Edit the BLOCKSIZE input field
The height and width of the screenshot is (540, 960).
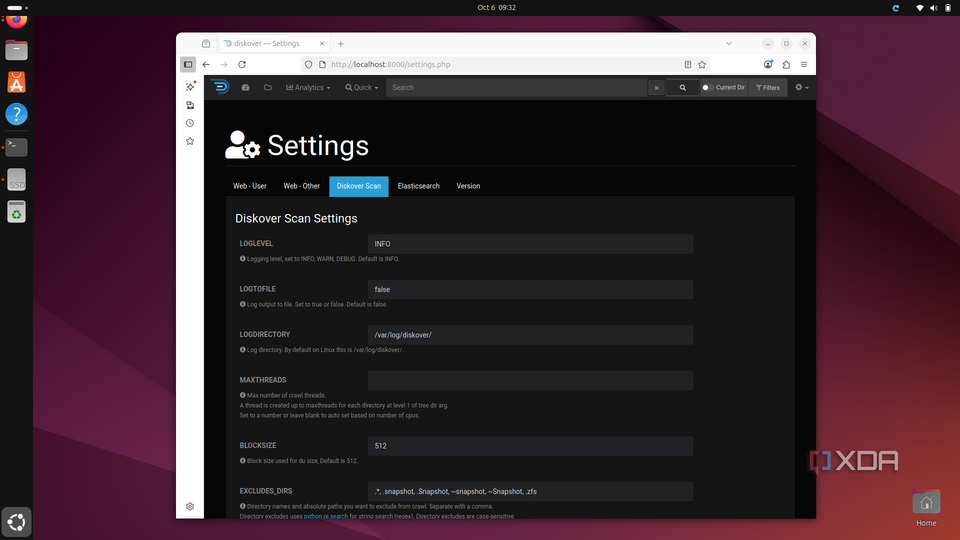[530, 446]
